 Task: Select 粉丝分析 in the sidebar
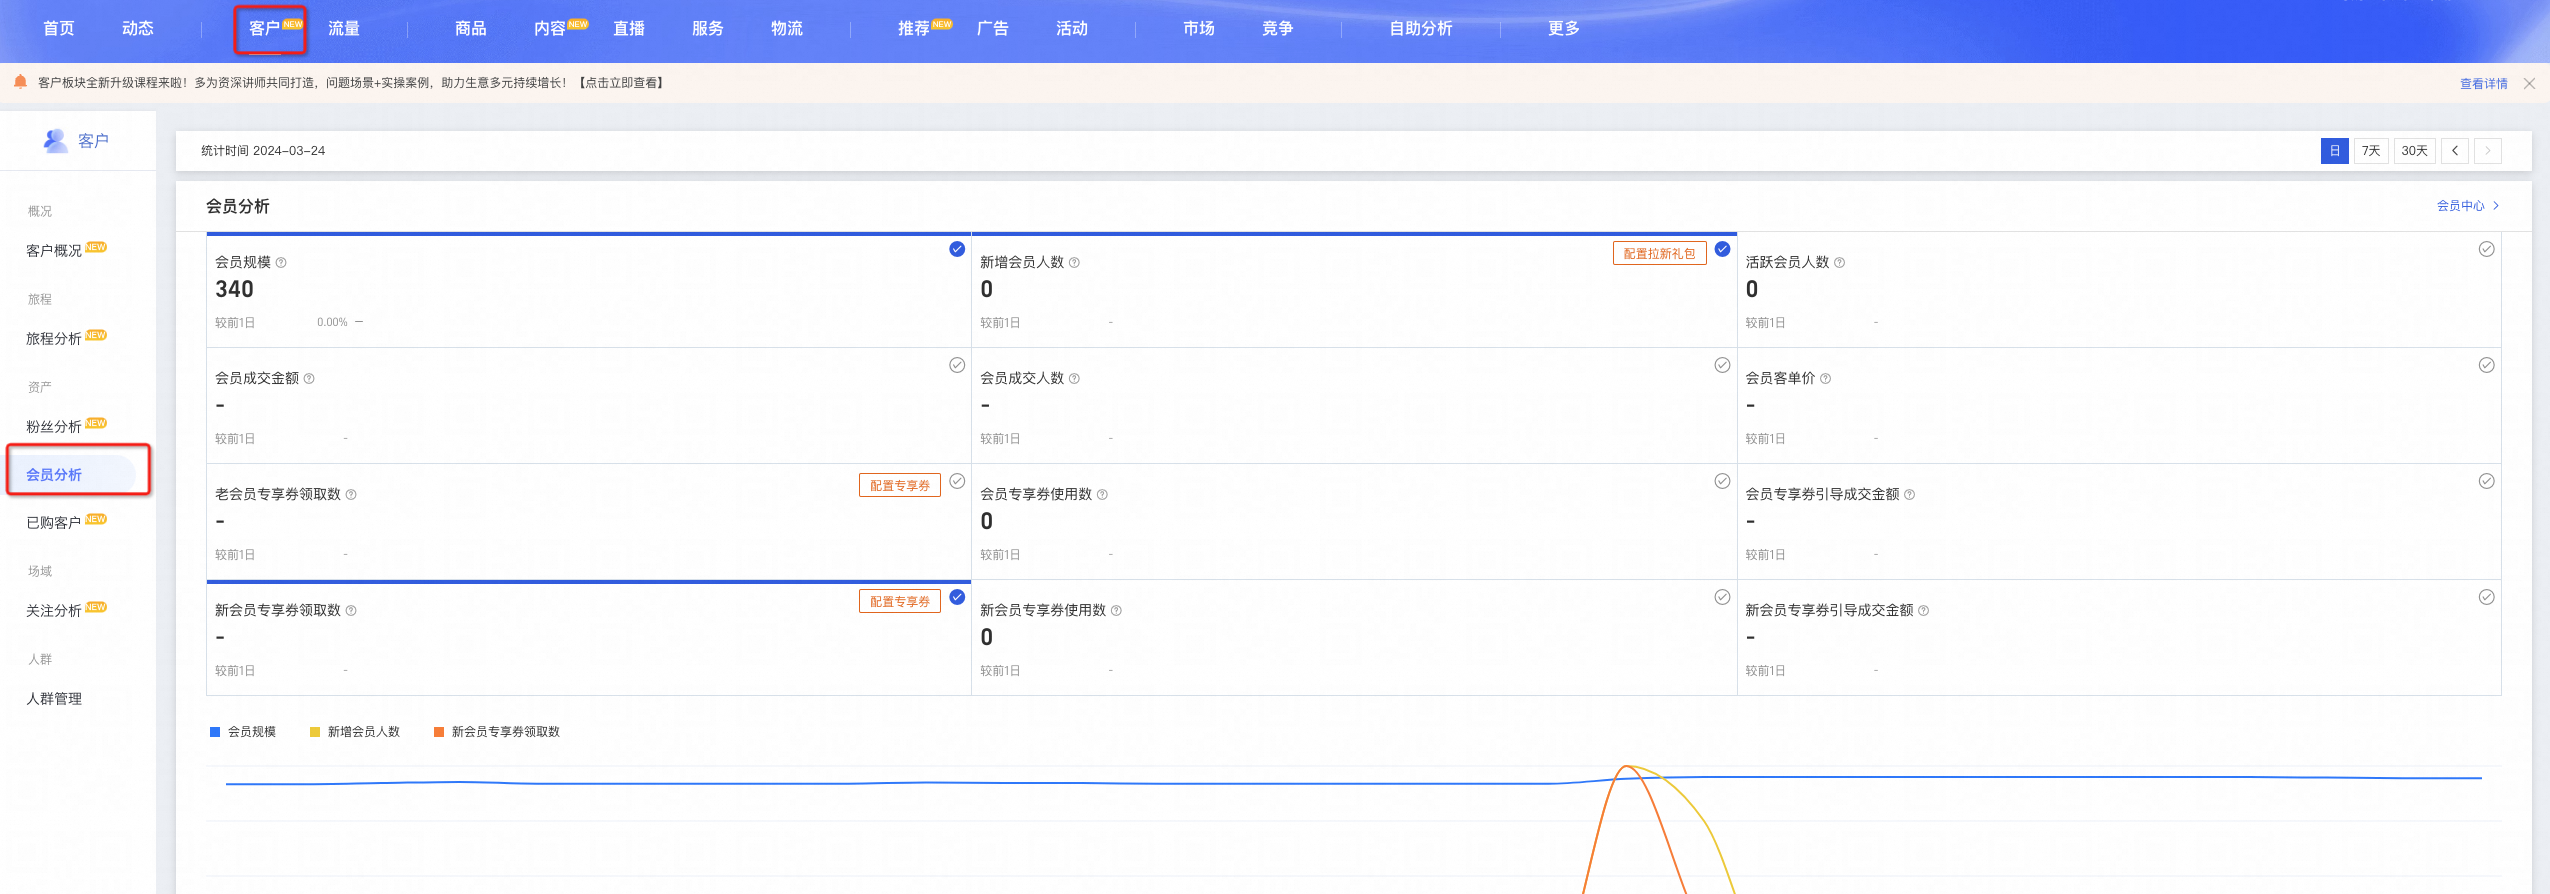tap(54, 427)
